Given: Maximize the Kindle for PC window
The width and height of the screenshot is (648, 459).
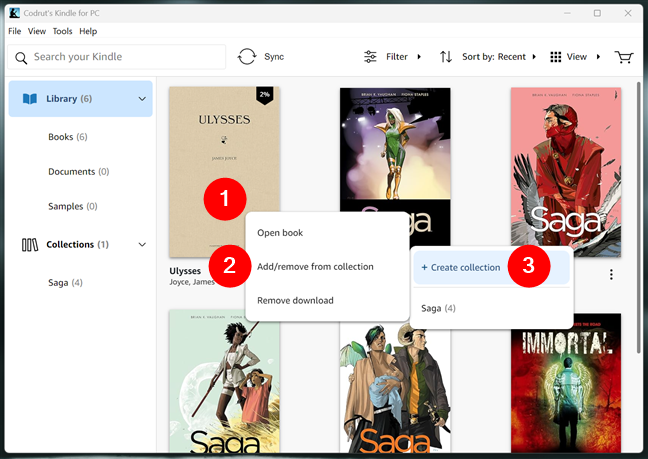Looking at the screenshot, I should (597, 13).
